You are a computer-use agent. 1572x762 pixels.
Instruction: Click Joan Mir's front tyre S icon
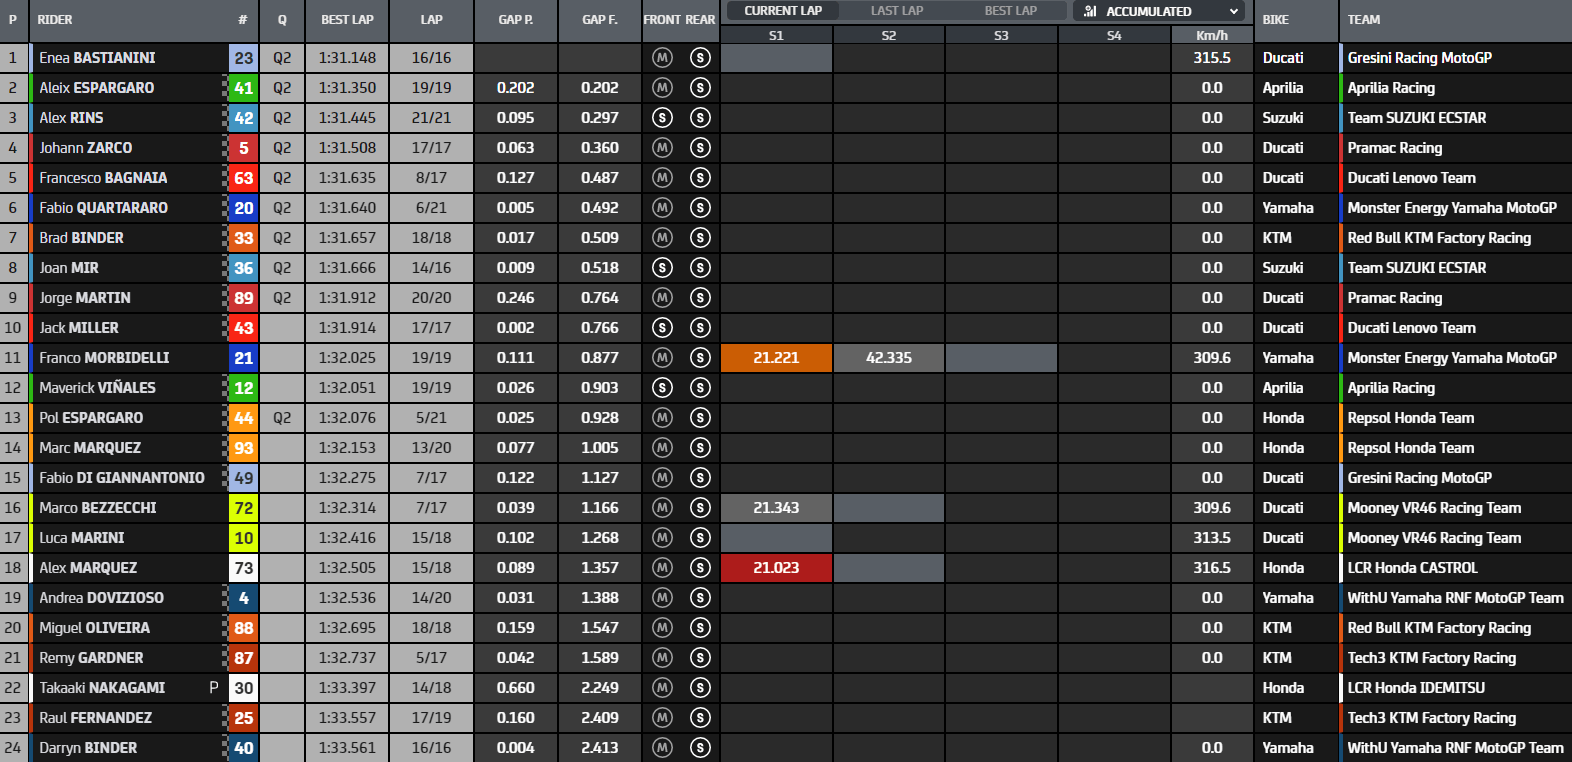pyautogui.click(x=662, y=268)
